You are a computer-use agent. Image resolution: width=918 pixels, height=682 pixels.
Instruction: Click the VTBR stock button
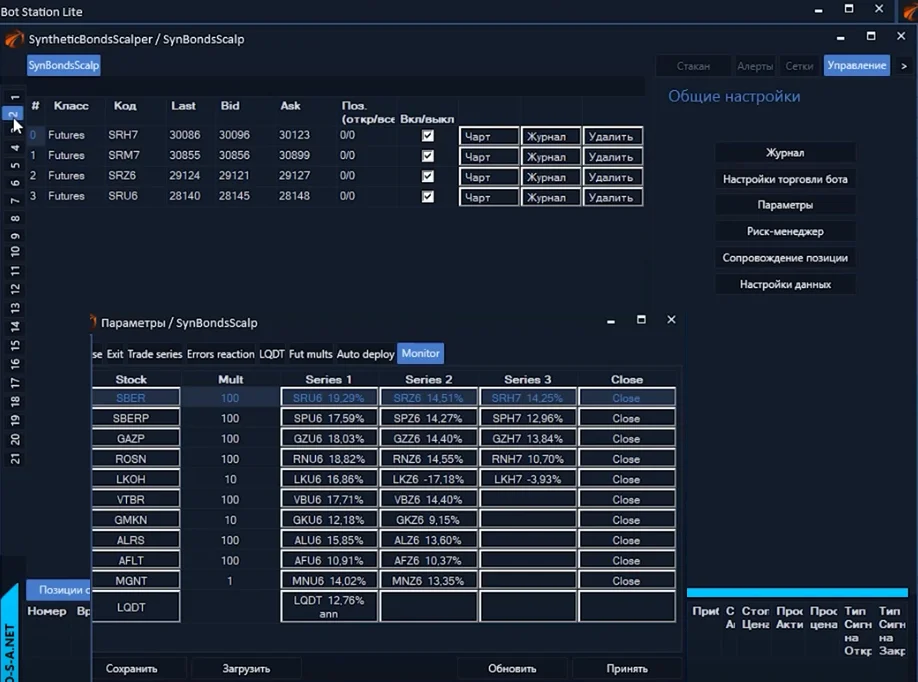[x=136, y=499]
